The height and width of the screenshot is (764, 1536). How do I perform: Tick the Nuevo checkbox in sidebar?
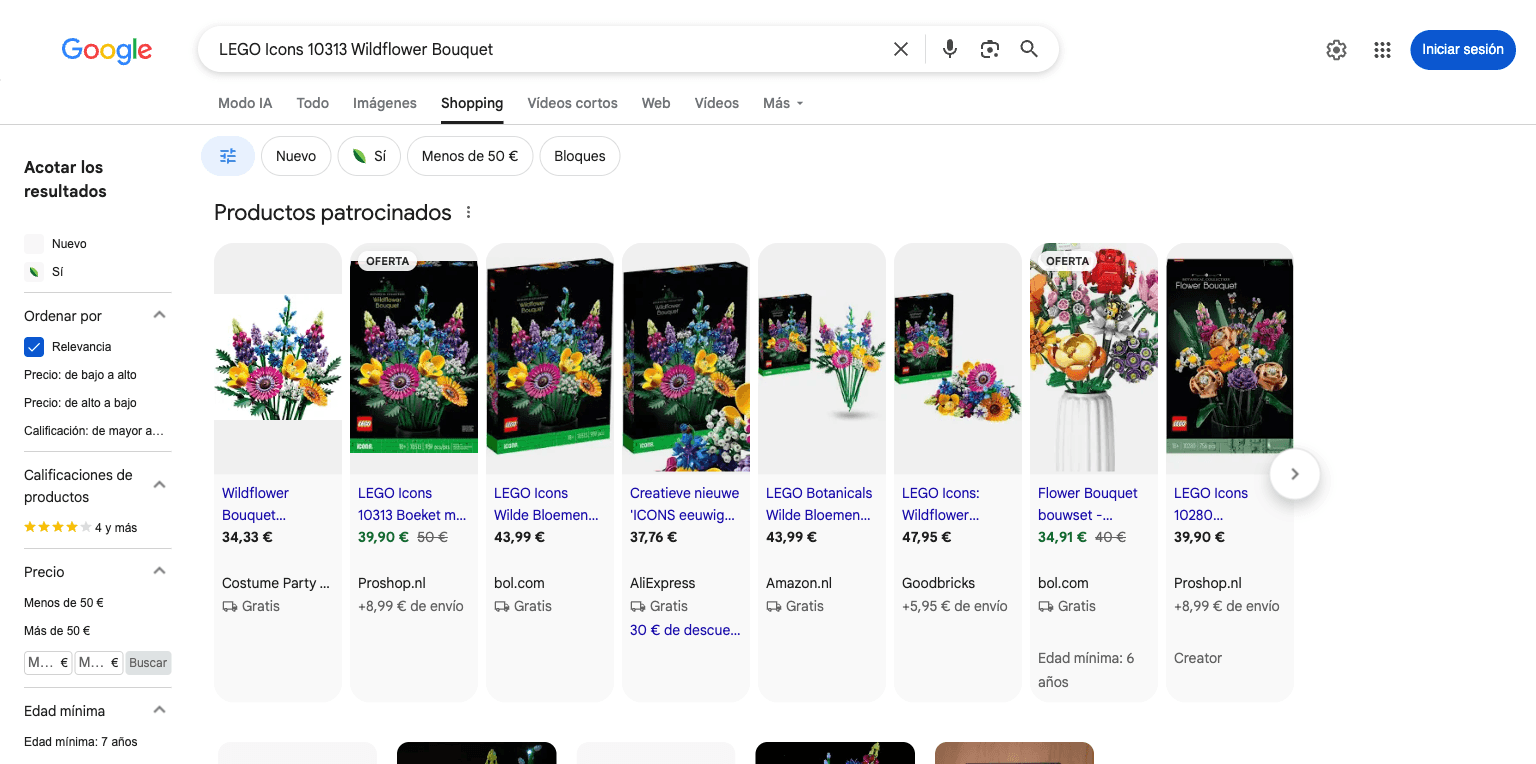[34, 243]
